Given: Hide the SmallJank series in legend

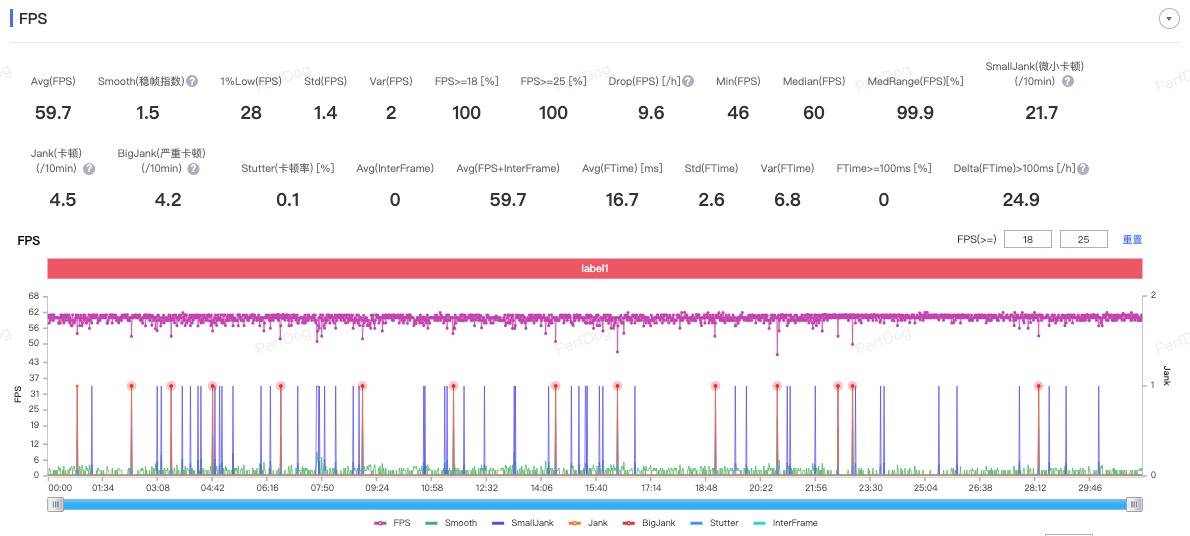Looking at the screenshot, I should tap(519, 523).
